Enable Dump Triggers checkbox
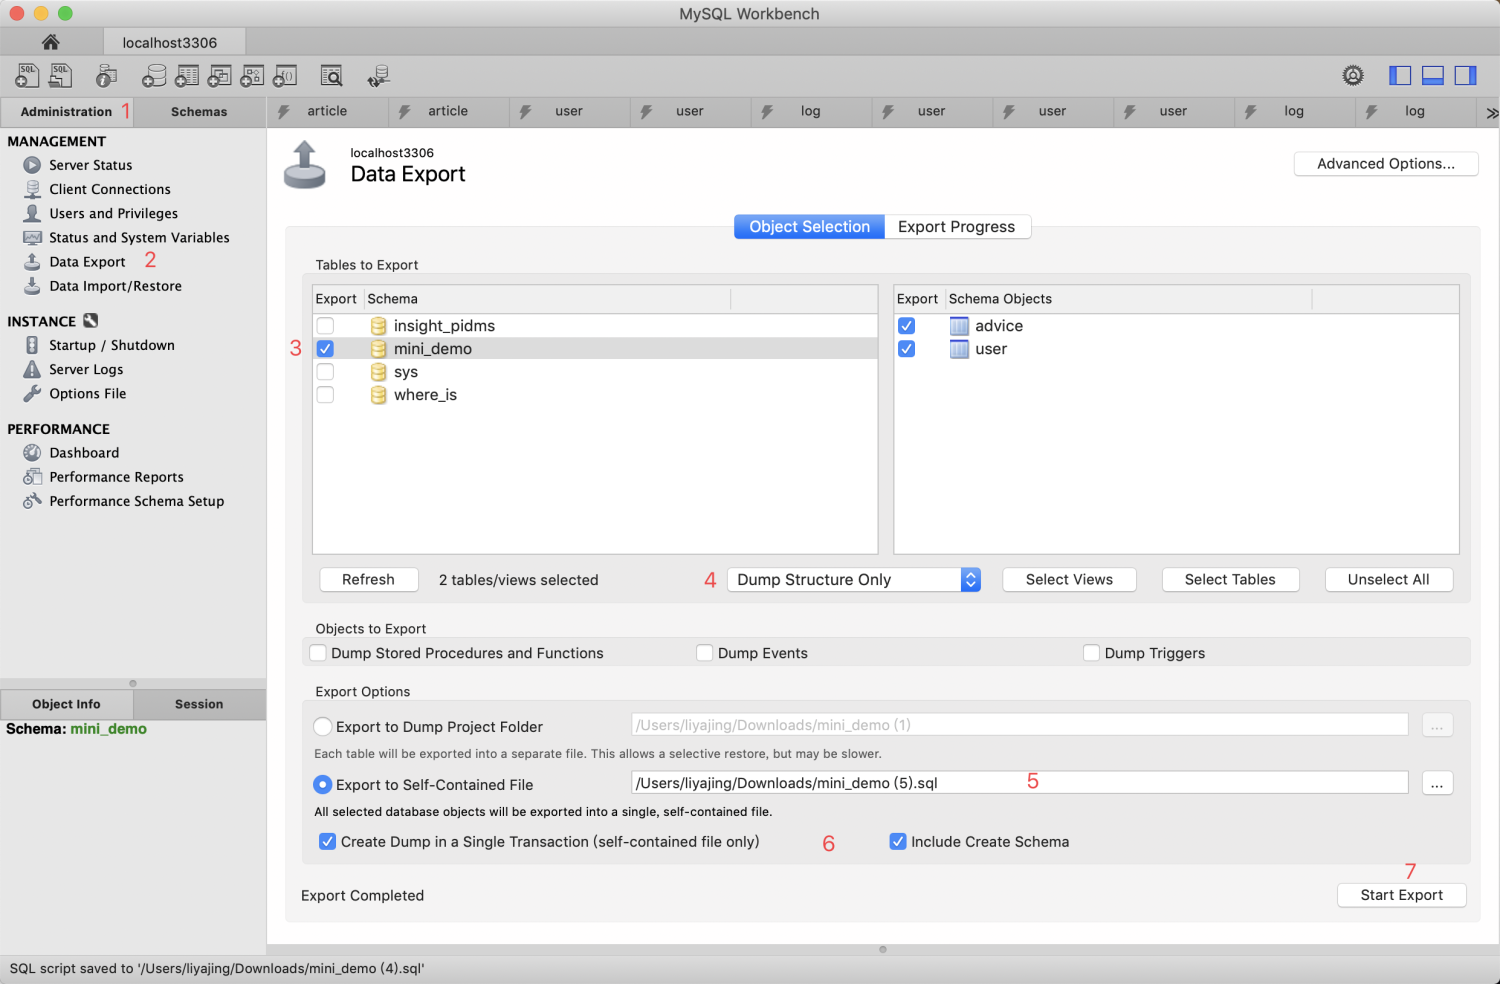This screenshot has height=984, width=1500. click(1092, 653)
